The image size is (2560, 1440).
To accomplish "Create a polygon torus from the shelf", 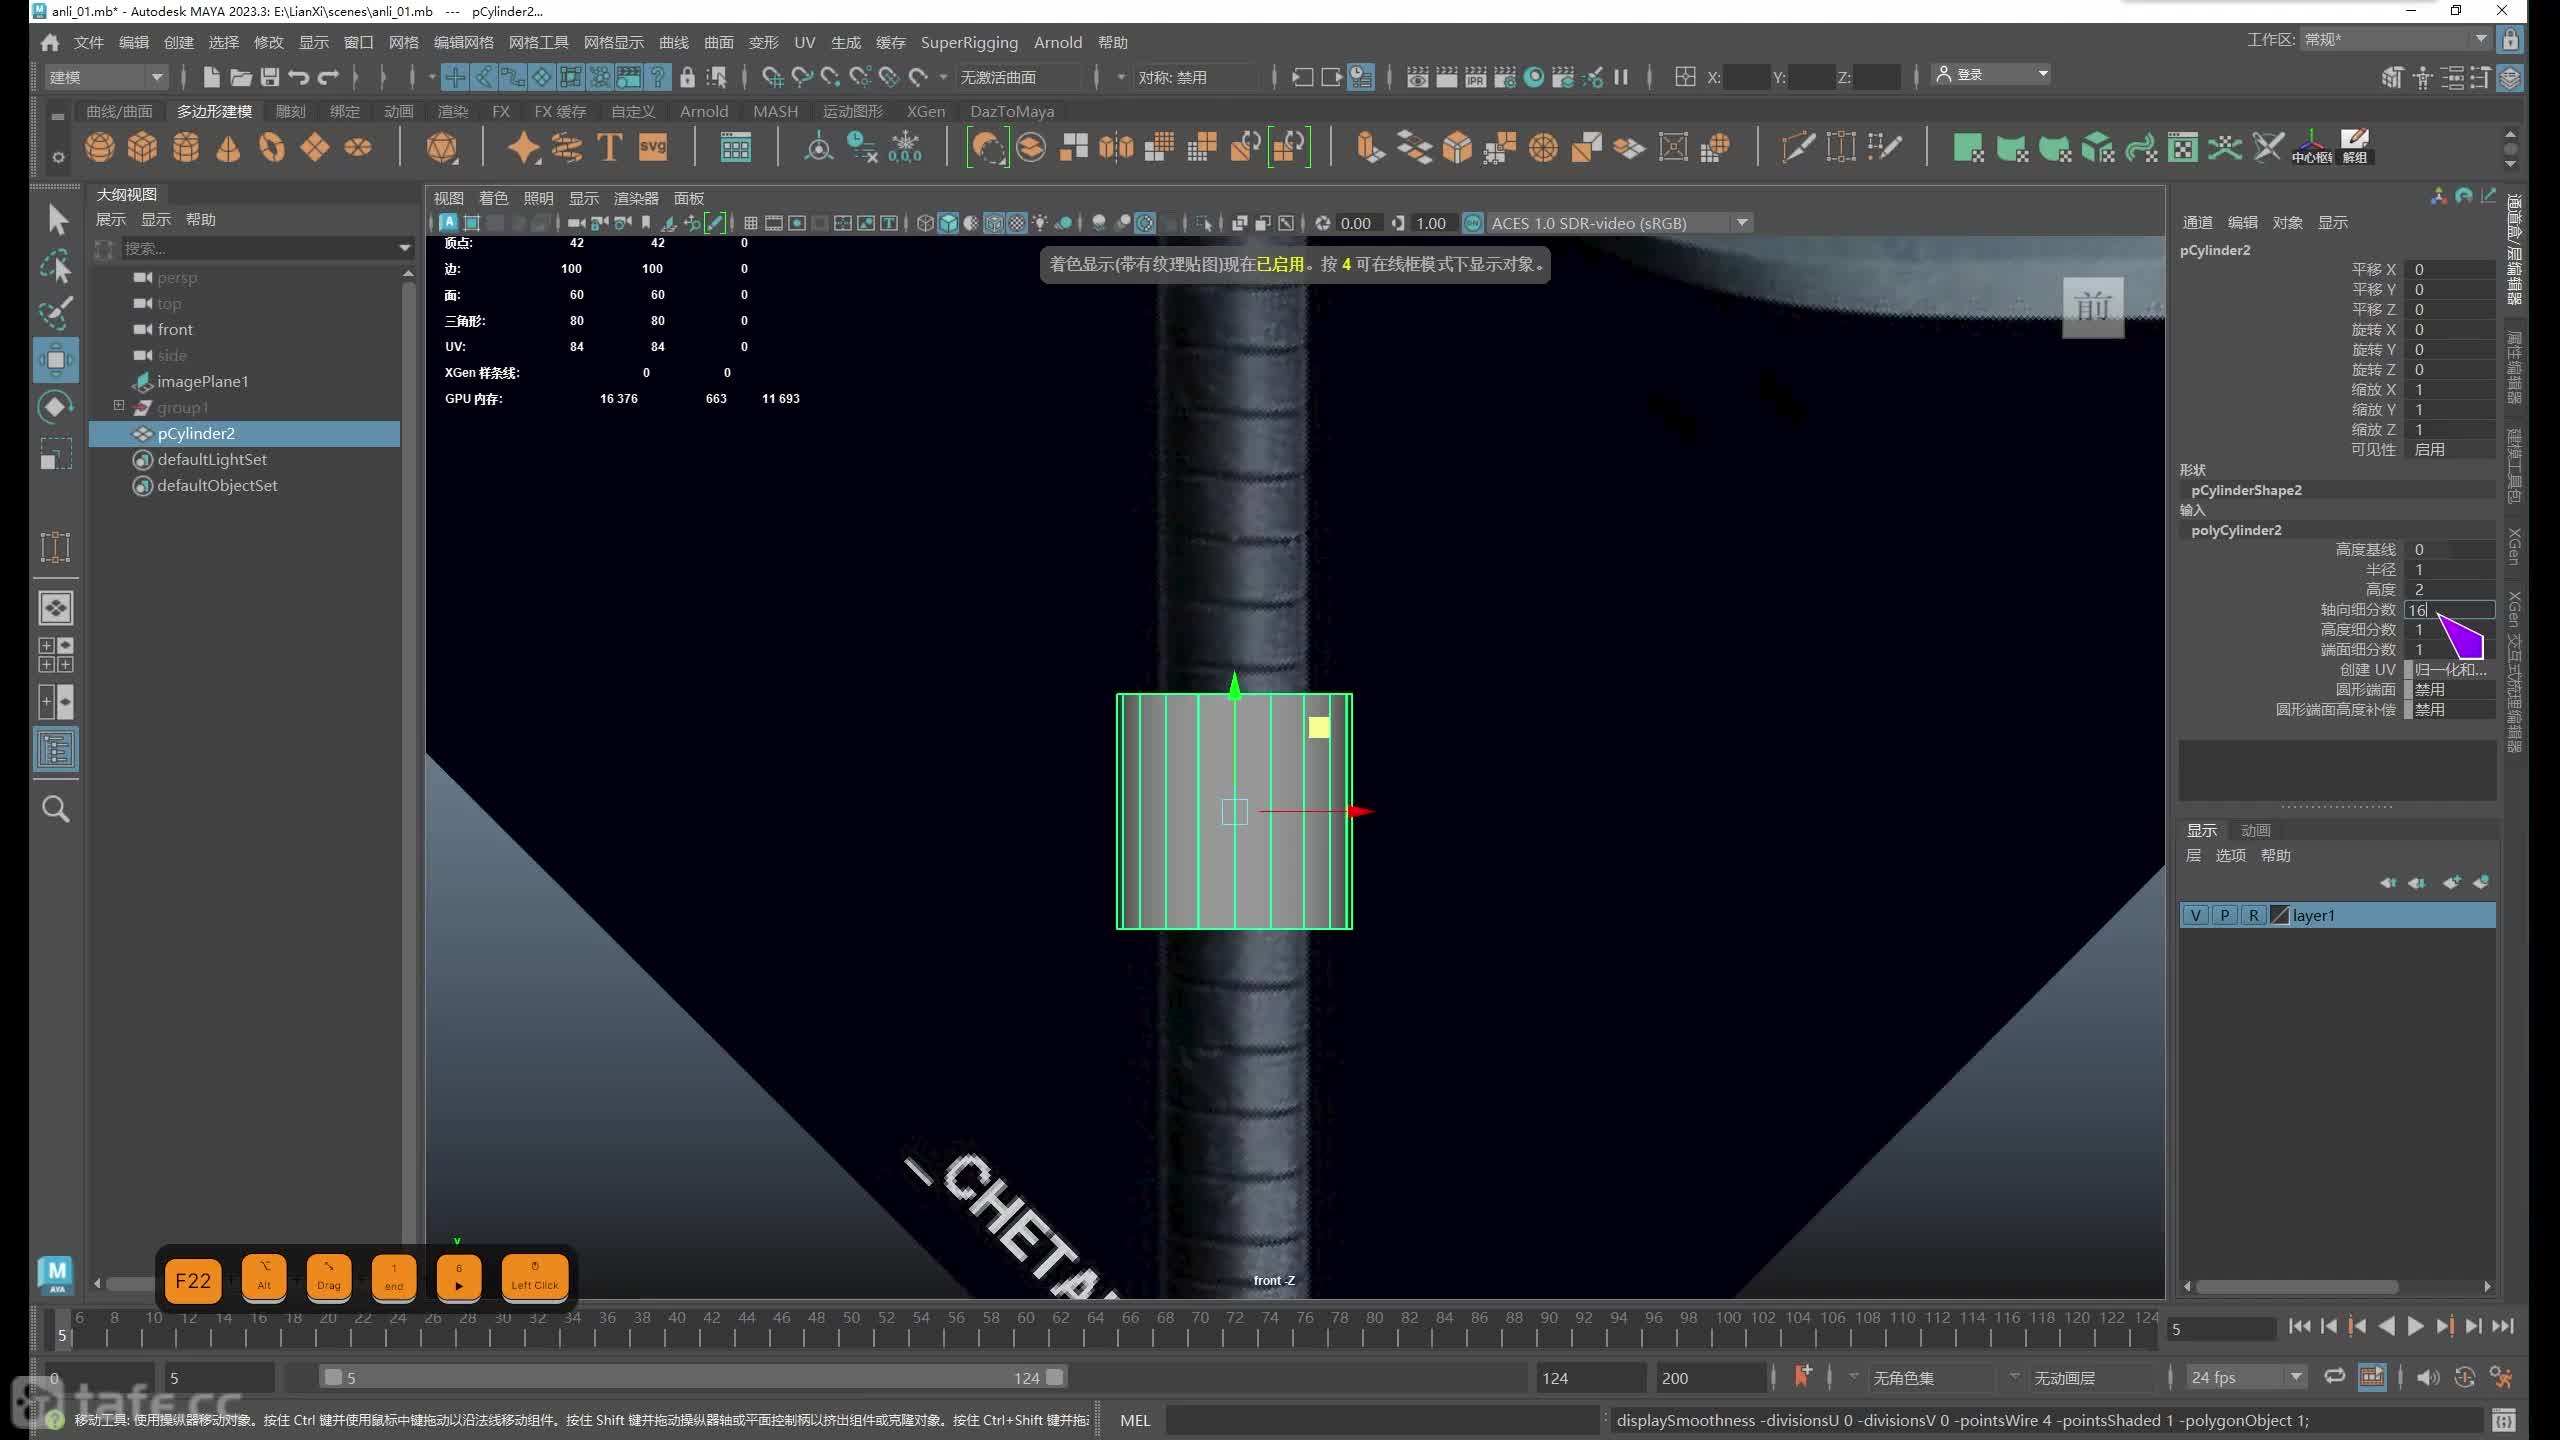I will pyautogui.click(x=271, y=148).
